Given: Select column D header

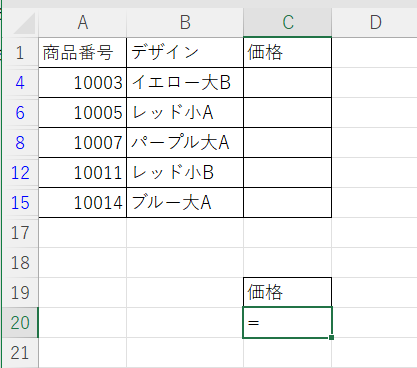Looking at the screenshot, I should pos(375,23).
